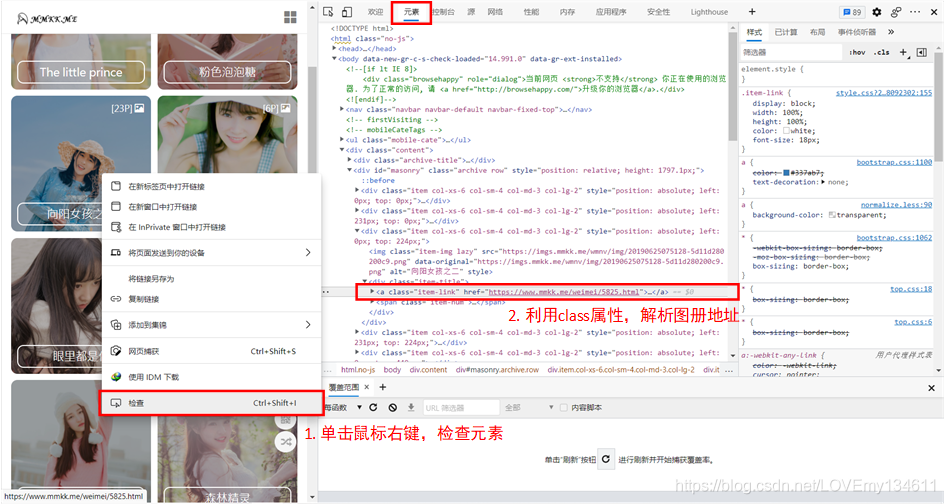Image resolution: width=945 pixels, height=504 pixels.
Task: Expand the div archive-title node
Action: (x=350, y=160)
